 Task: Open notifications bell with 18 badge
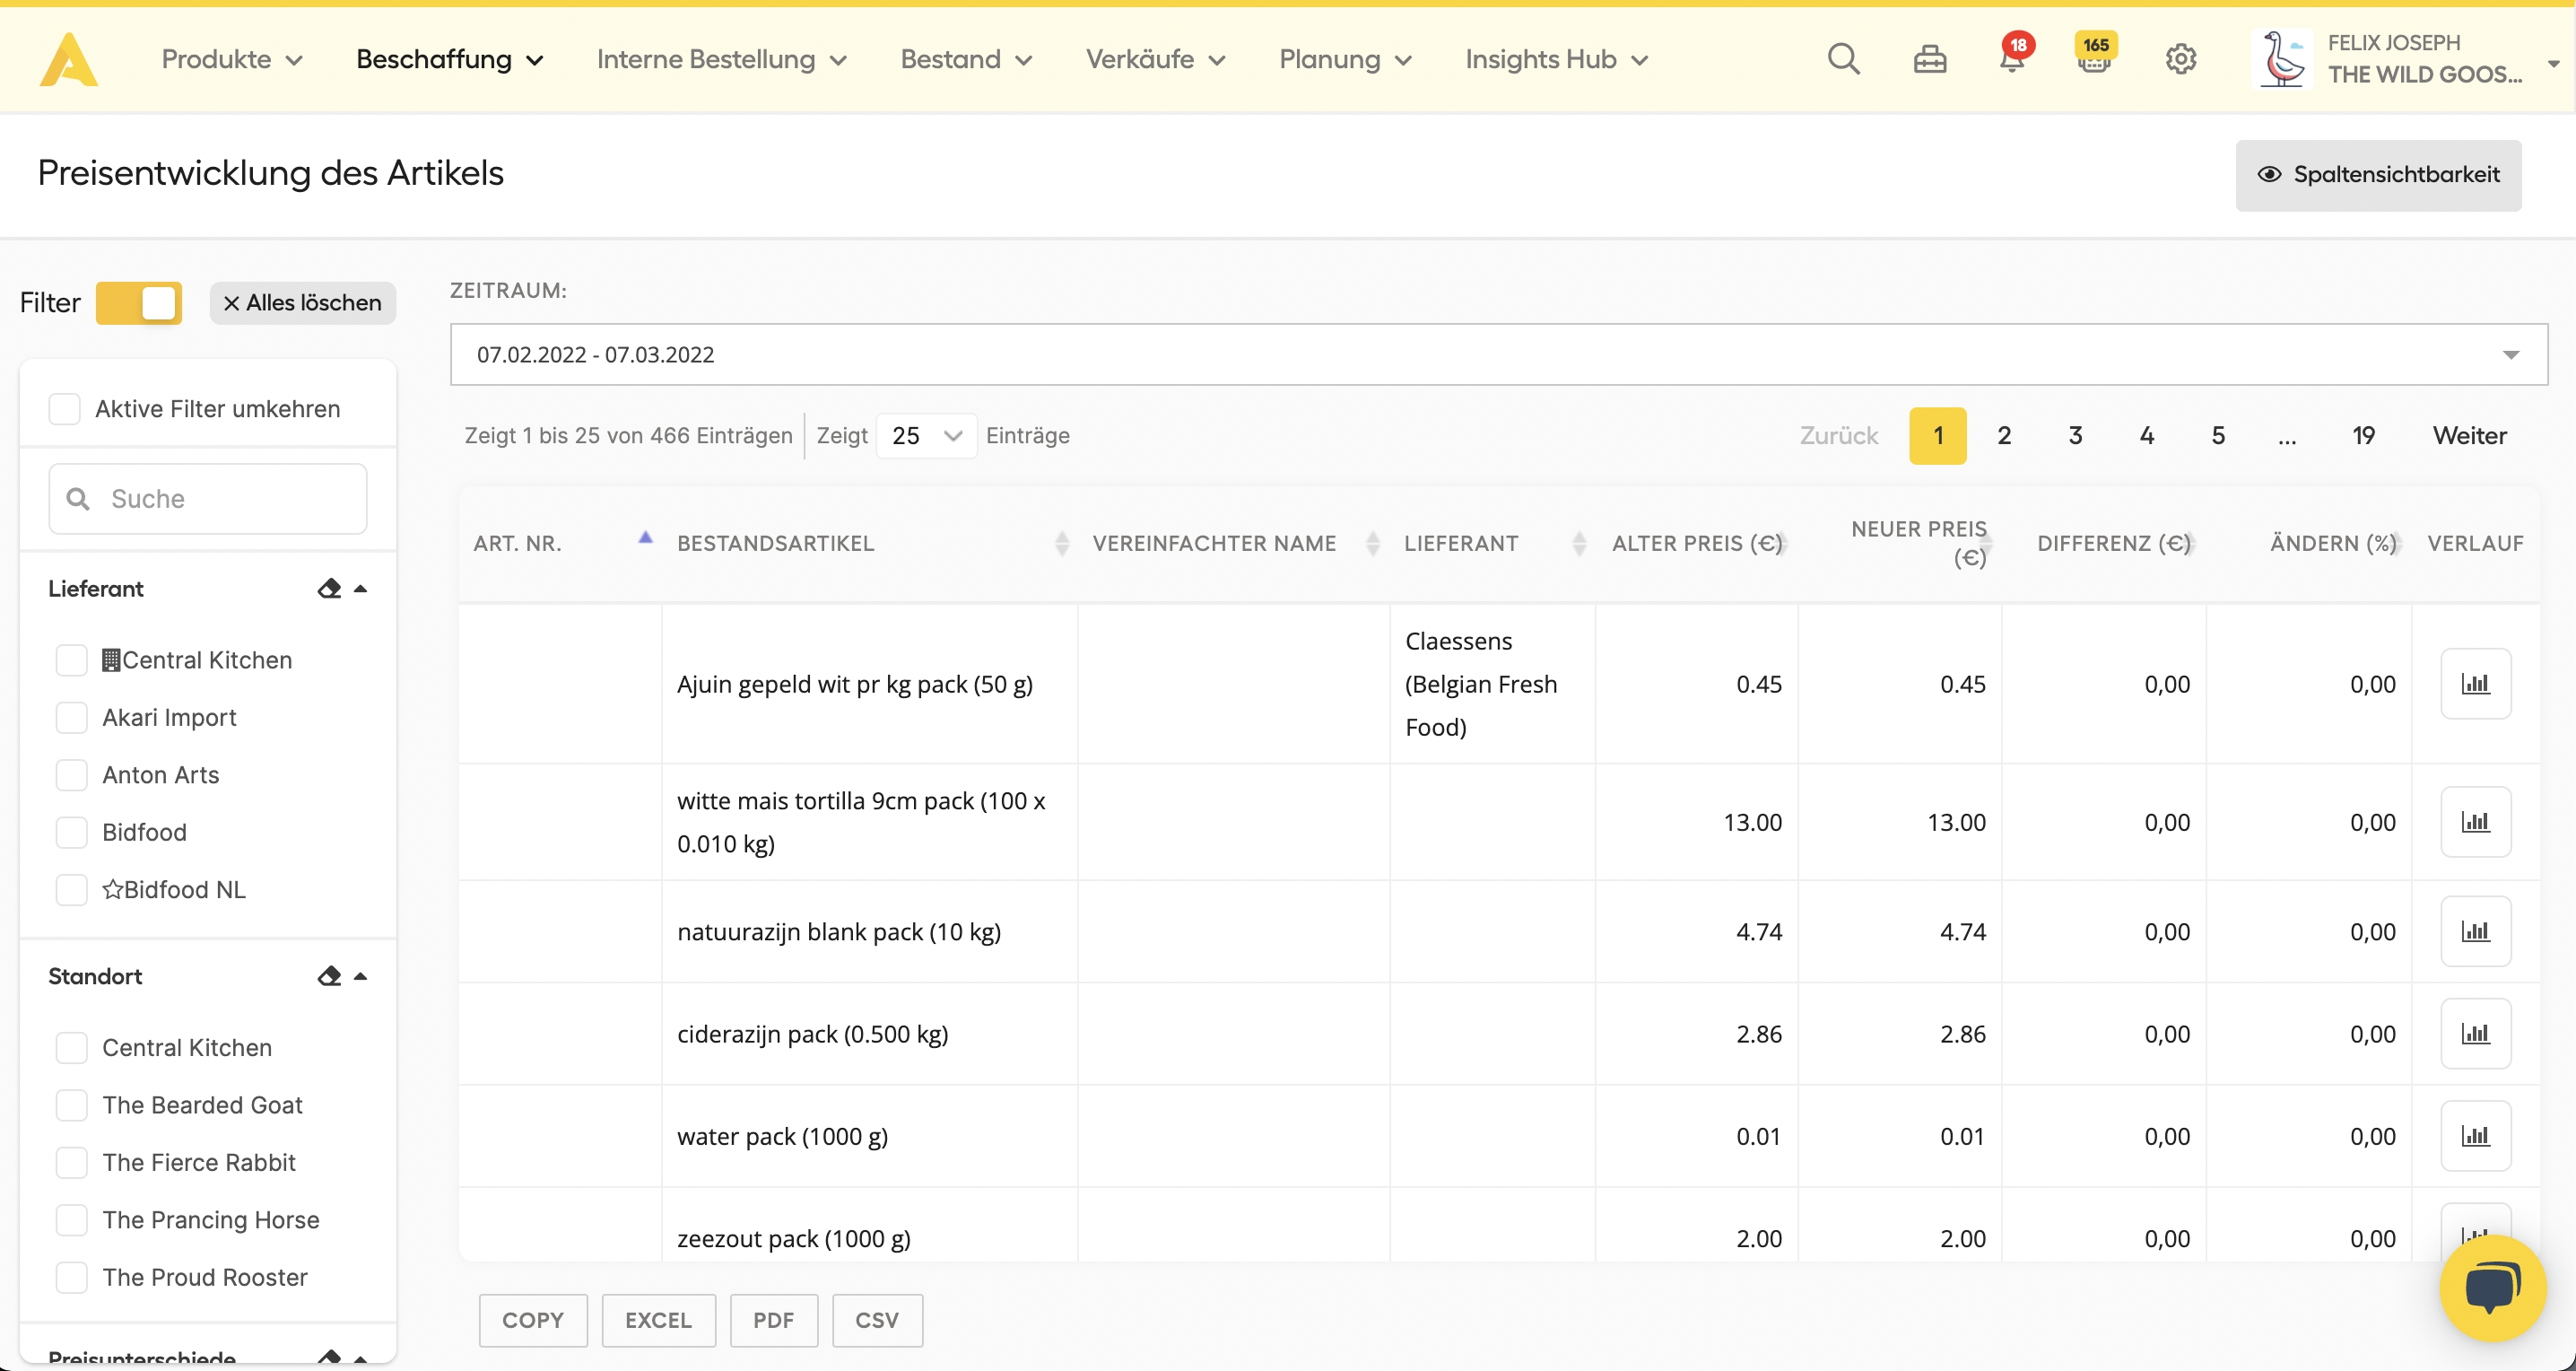(2011, 60)
